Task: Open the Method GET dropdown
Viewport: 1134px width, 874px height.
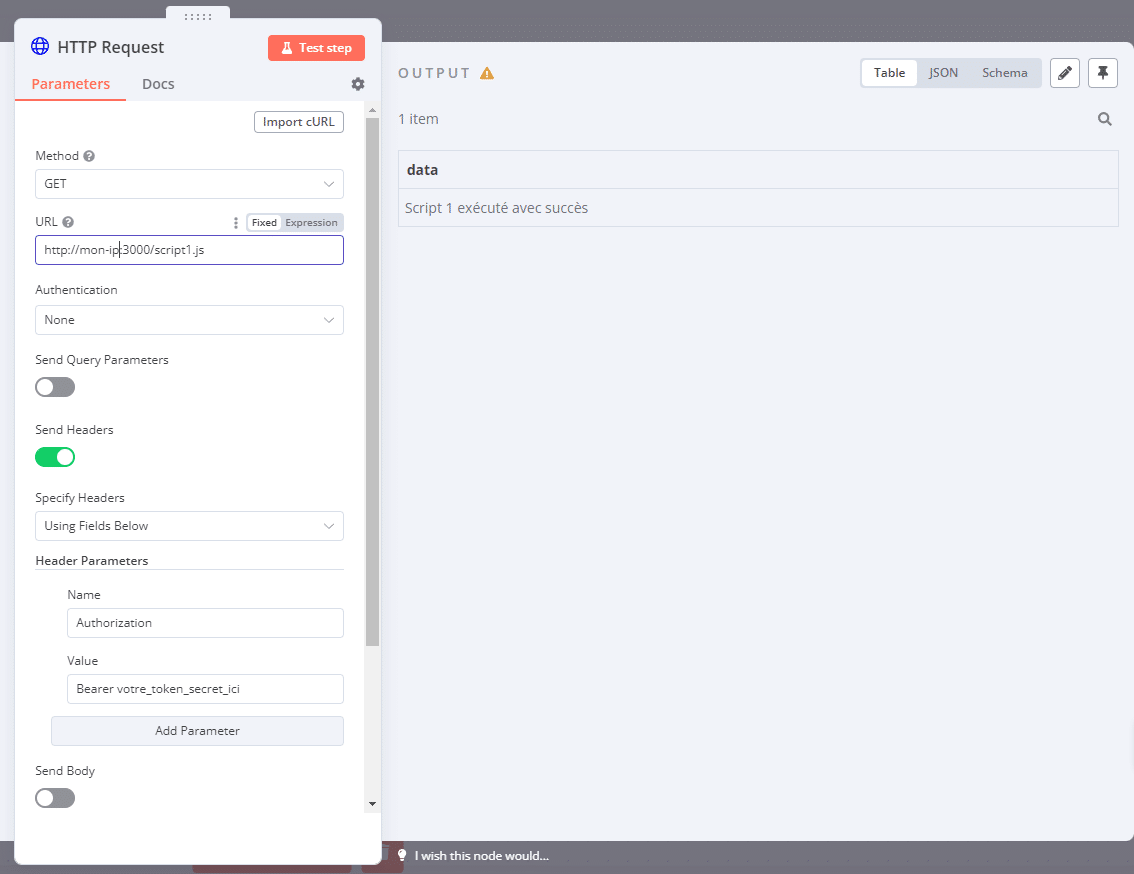Action: (x=189, y=184)
